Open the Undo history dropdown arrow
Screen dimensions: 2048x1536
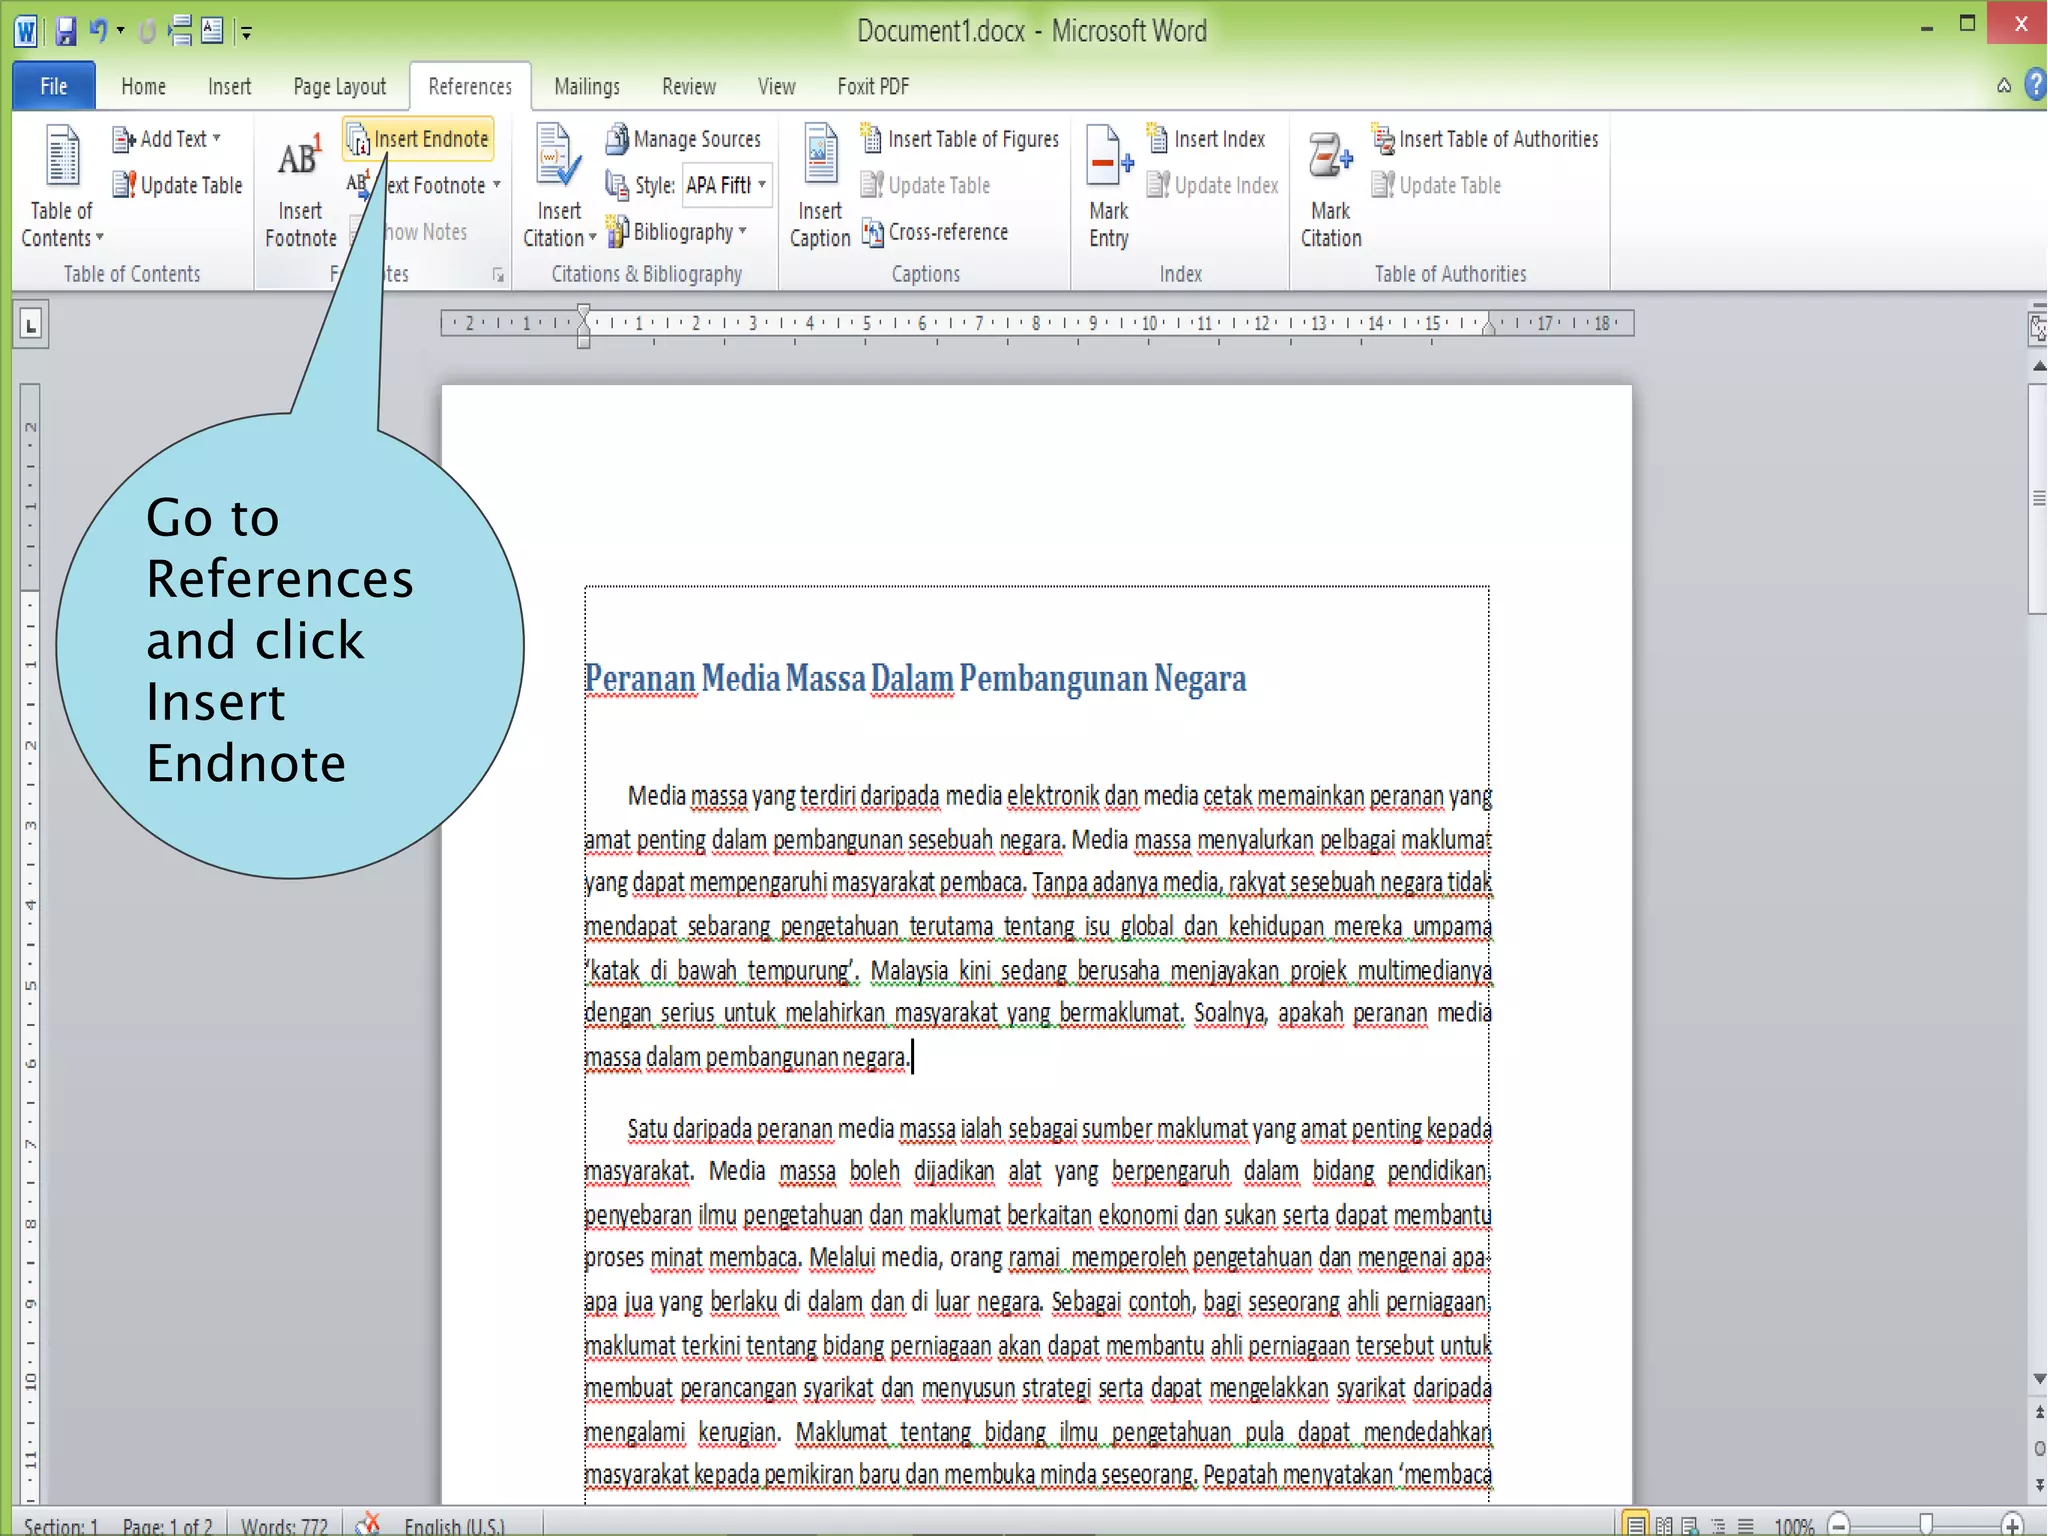pos(120,31)
